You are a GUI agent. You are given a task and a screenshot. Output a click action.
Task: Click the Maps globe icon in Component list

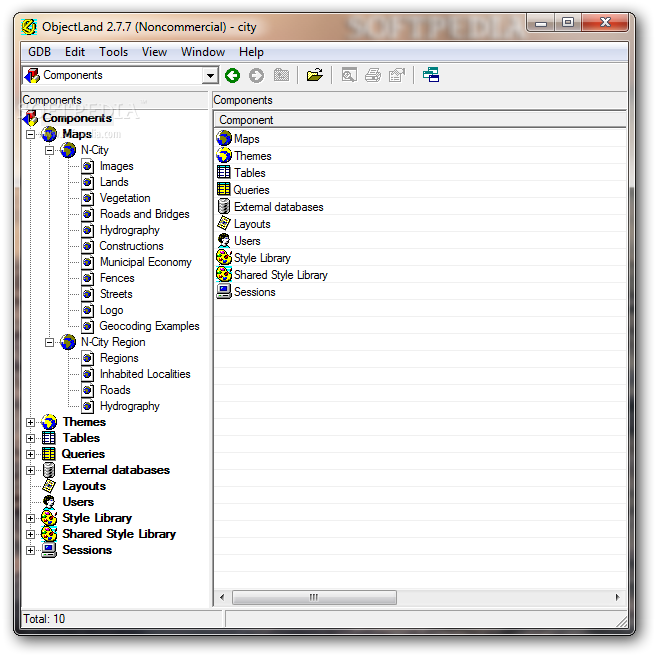click(224, 138)
